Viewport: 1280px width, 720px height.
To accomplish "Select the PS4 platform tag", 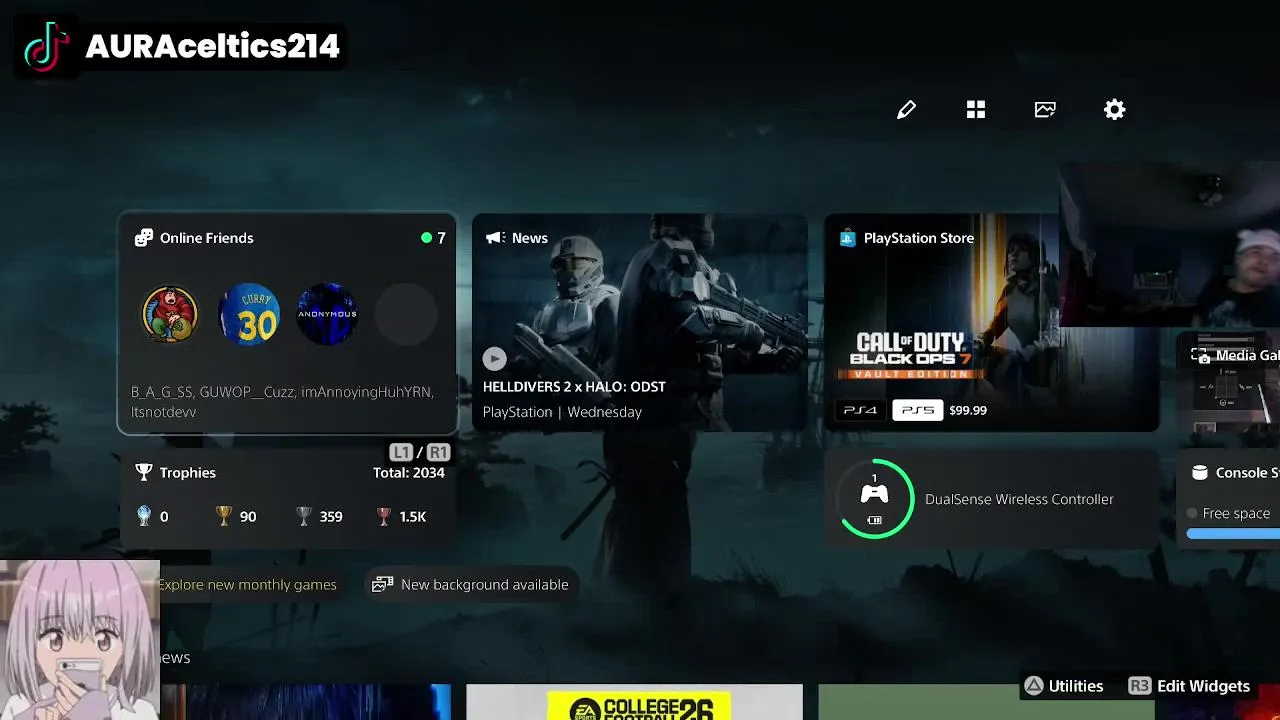I will 860,410.
